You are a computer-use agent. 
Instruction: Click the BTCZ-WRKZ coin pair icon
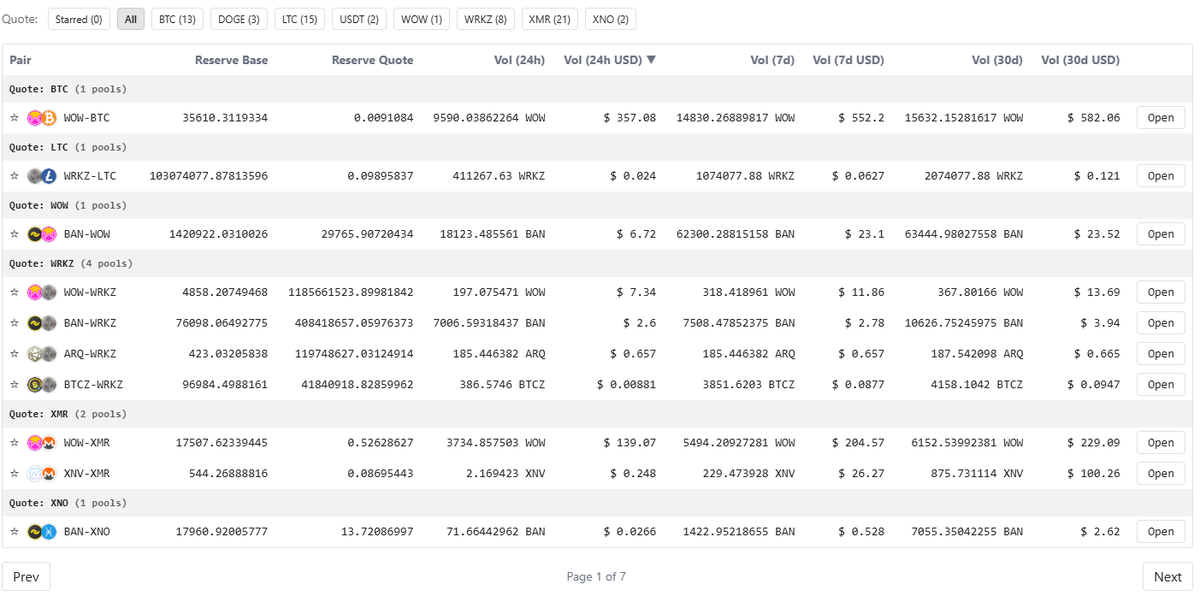pos(42,384)
